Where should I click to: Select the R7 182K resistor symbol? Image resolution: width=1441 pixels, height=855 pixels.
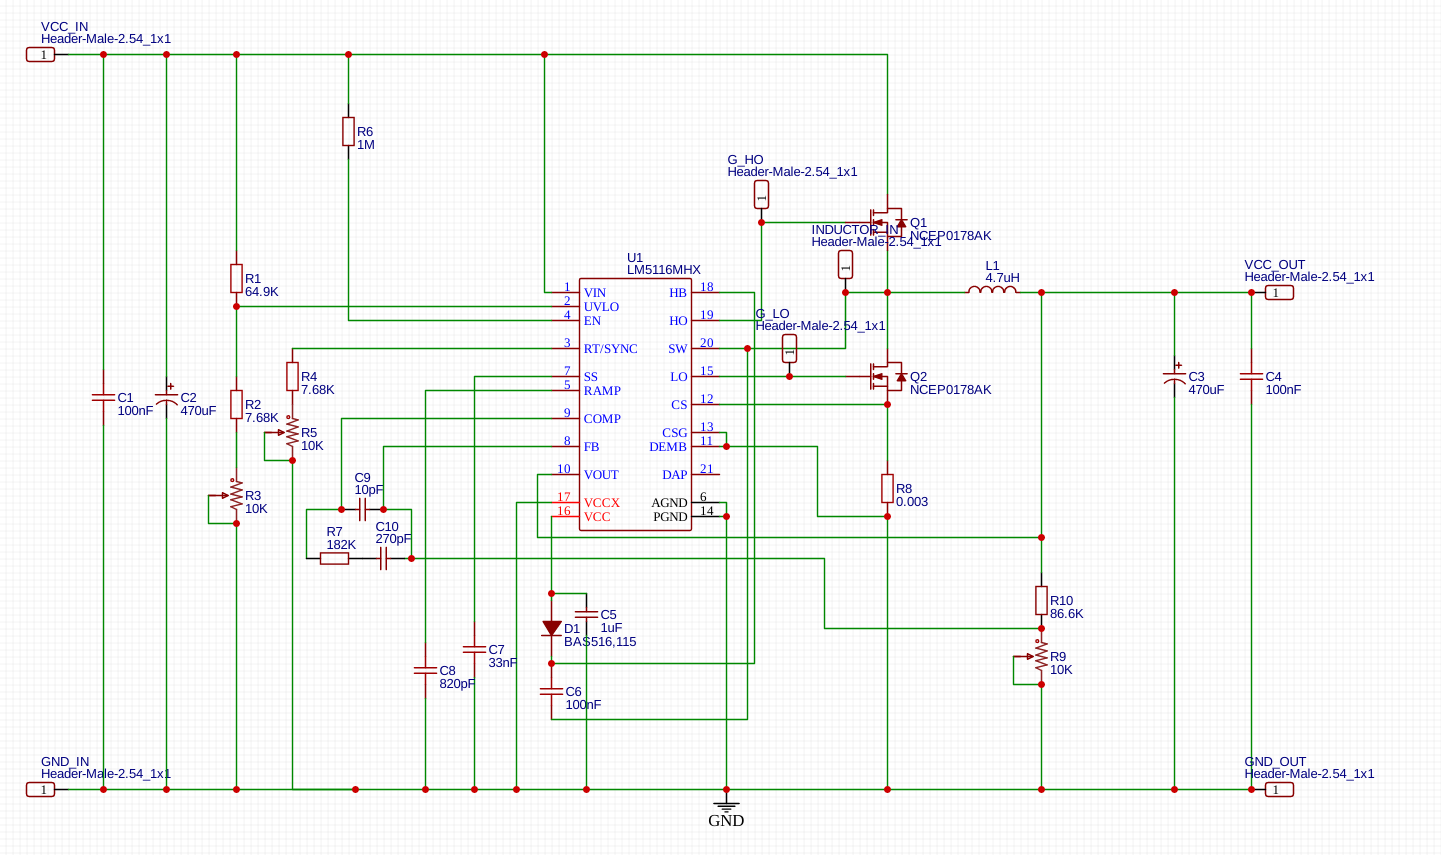tap(334, 558)
